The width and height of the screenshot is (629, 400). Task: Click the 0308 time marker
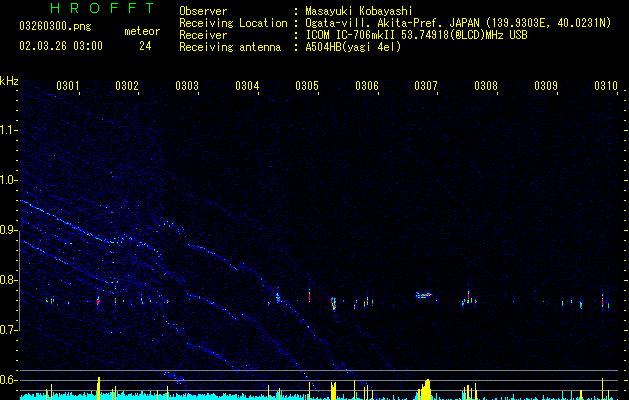coord(486,86)
